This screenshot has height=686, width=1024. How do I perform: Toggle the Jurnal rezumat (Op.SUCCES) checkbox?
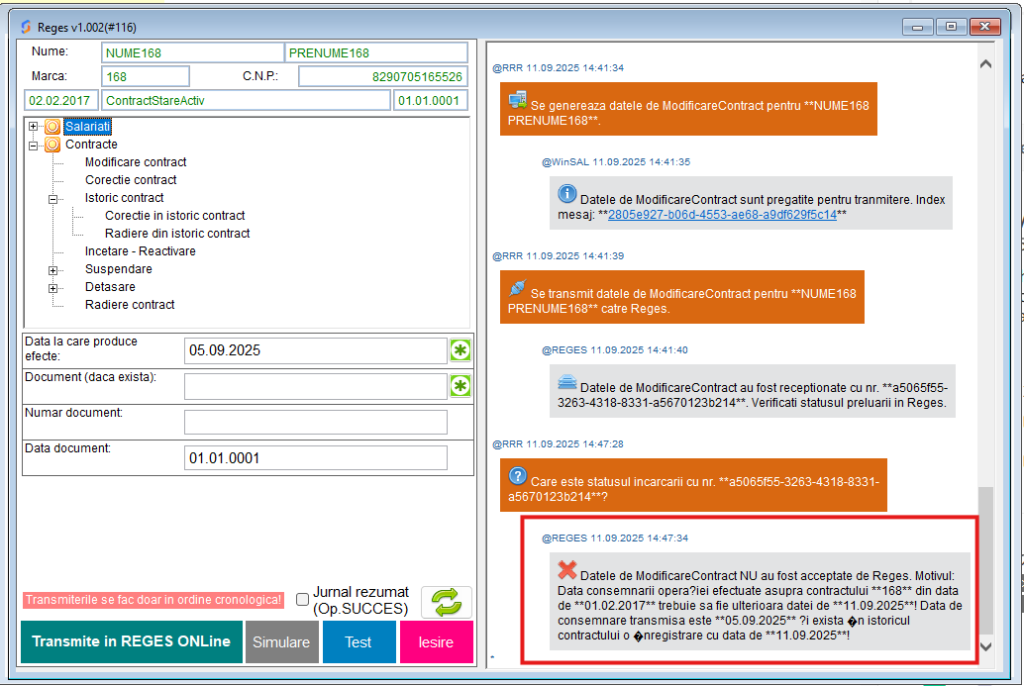click(302, 600)
